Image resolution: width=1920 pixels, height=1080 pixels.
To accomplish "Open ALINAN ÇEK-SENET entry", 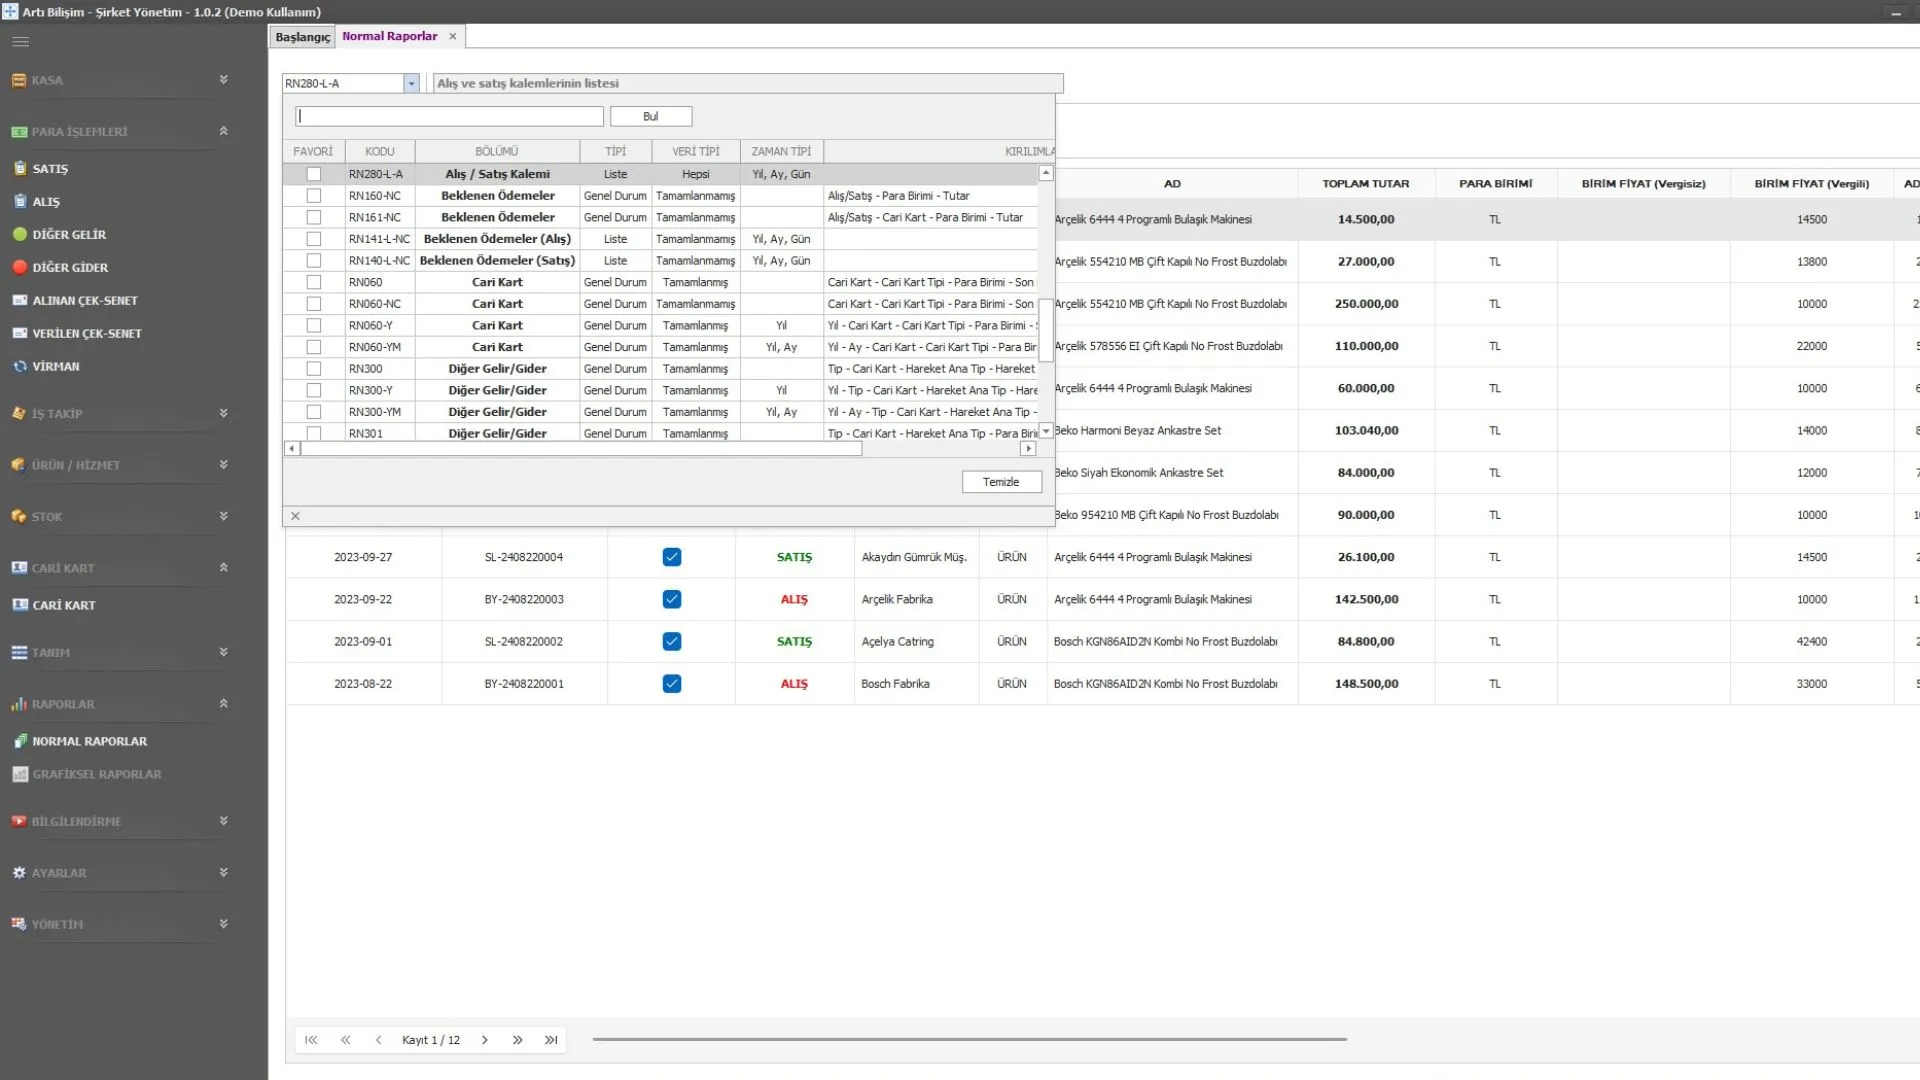I will pos(85,301).
